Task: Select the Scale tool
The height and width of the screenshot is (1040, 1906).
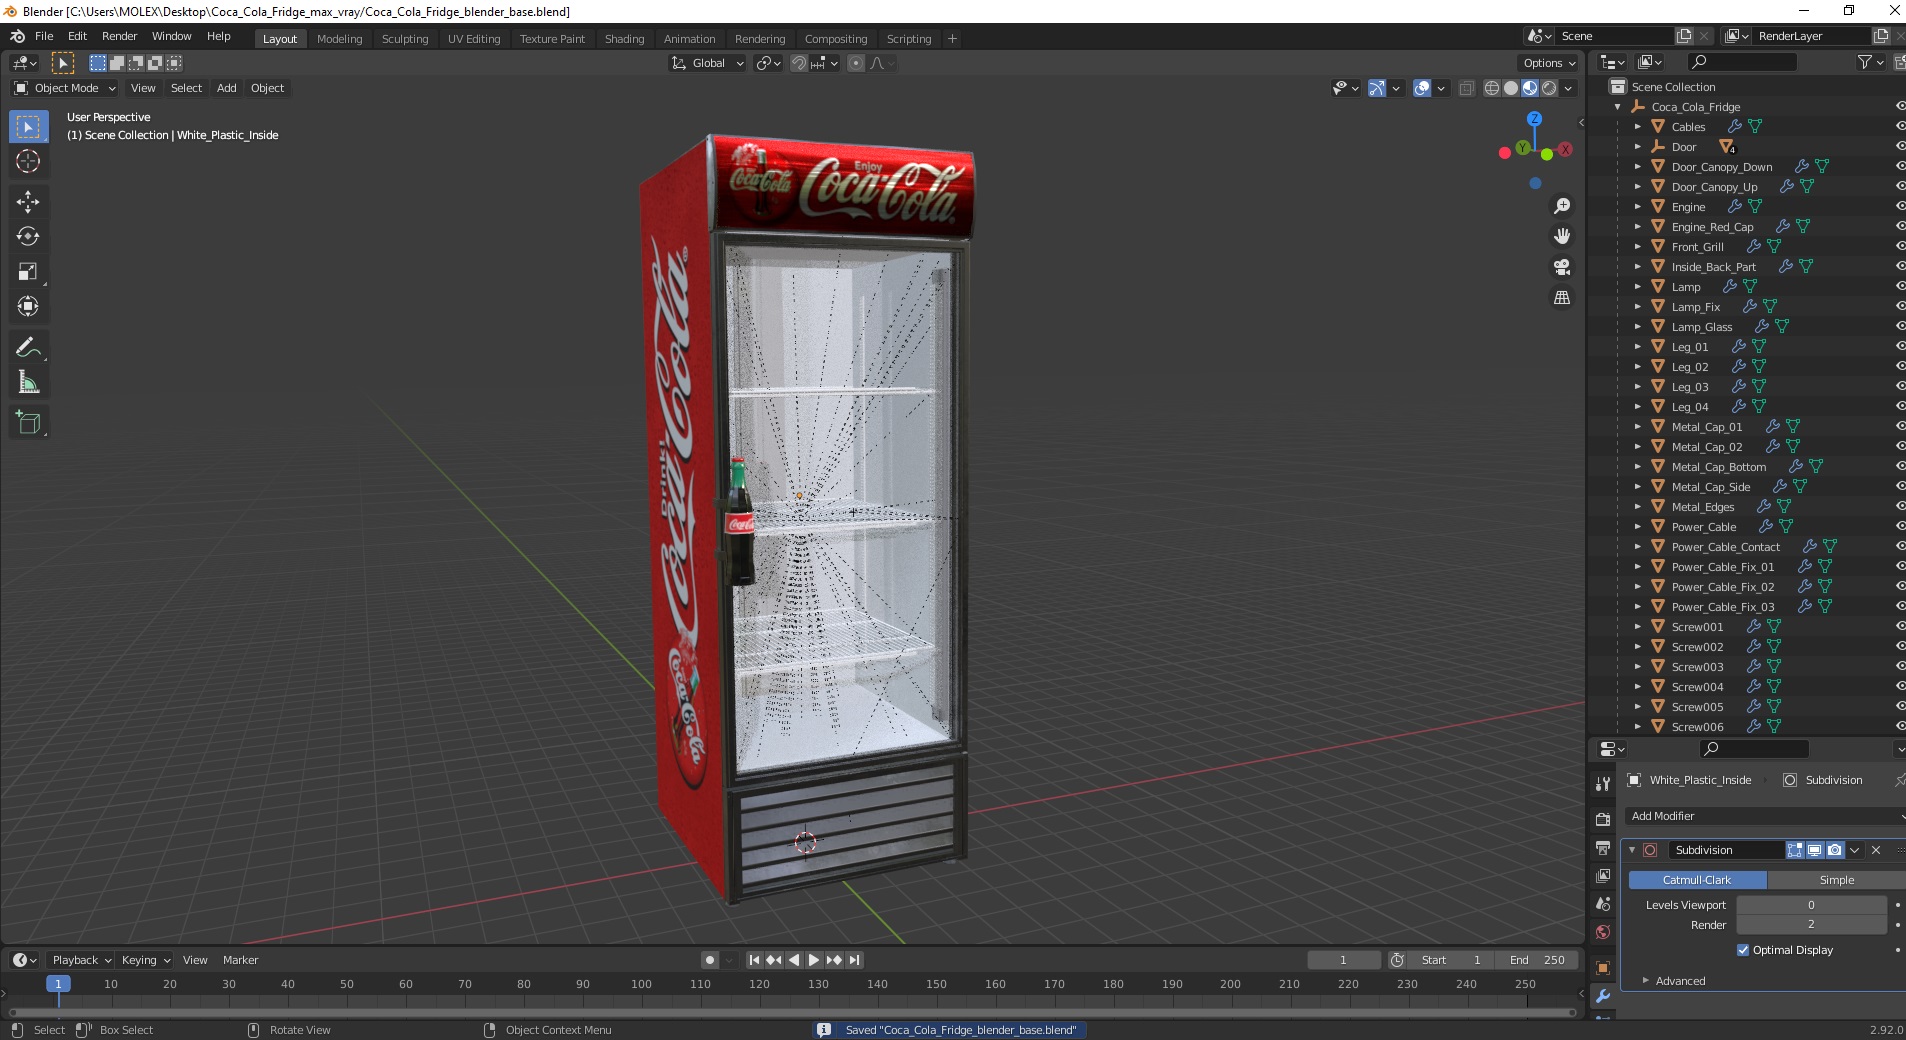Action: [x=28, y=272]
